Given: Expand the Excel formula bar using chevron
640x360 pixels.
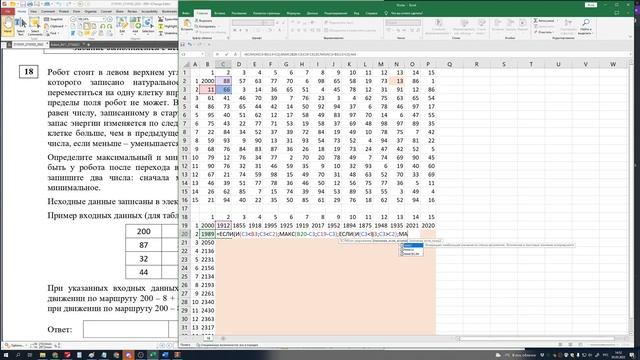Looking at the screenshot, I should point(631,54).
